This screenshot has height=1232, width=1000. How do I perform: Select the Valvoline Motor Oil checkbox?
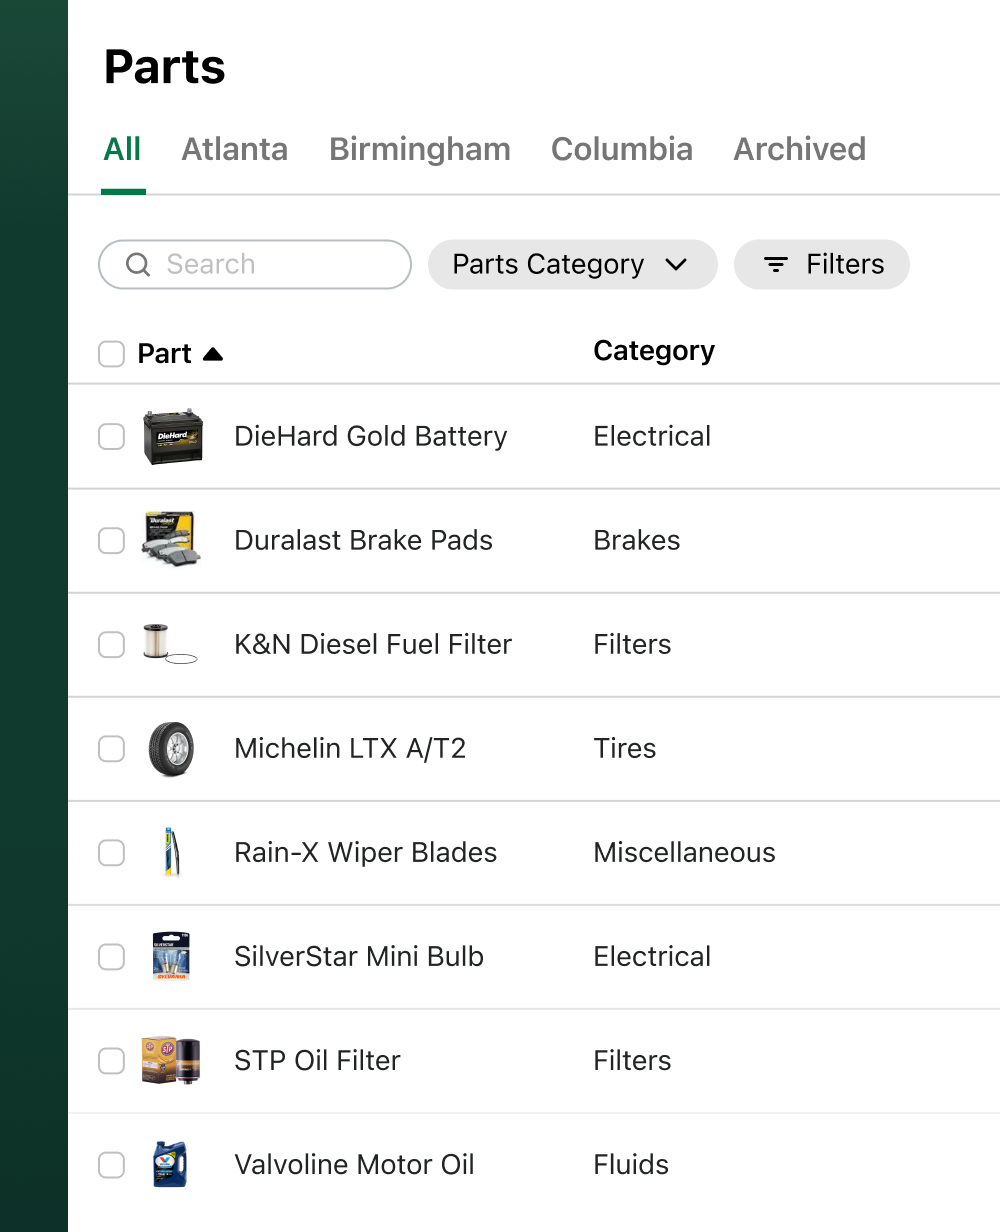[x=111, y=1165]
